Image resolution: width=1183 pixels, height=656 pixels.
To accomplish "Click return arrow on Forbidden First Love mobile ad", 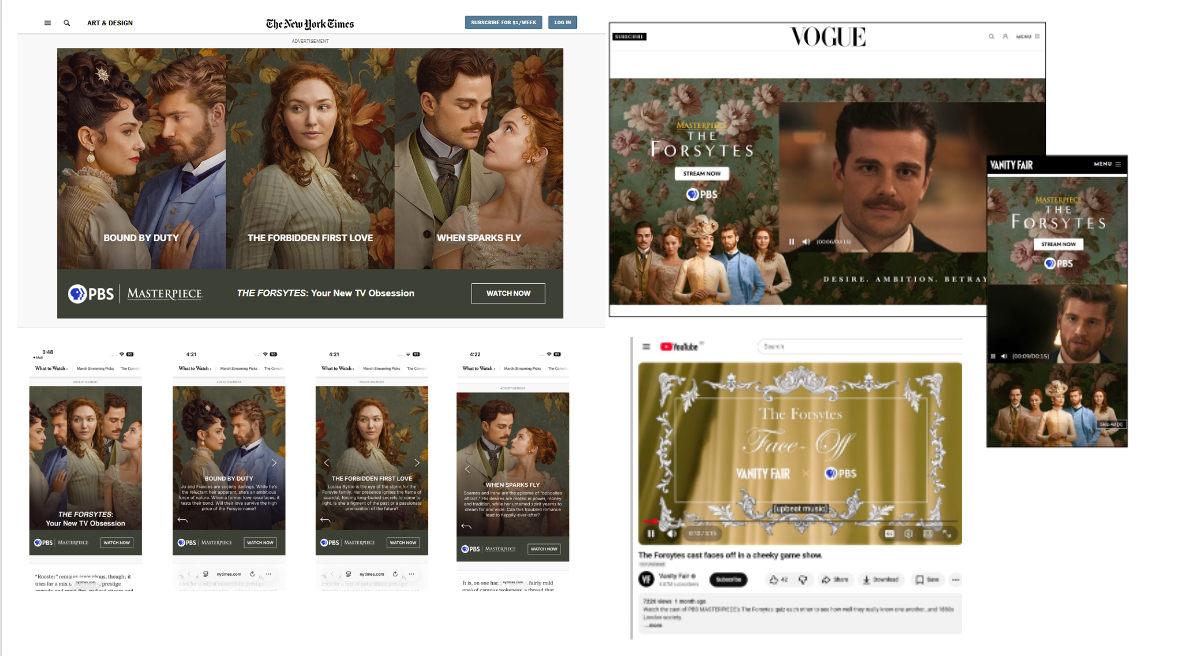I will [x=325, y=519].
